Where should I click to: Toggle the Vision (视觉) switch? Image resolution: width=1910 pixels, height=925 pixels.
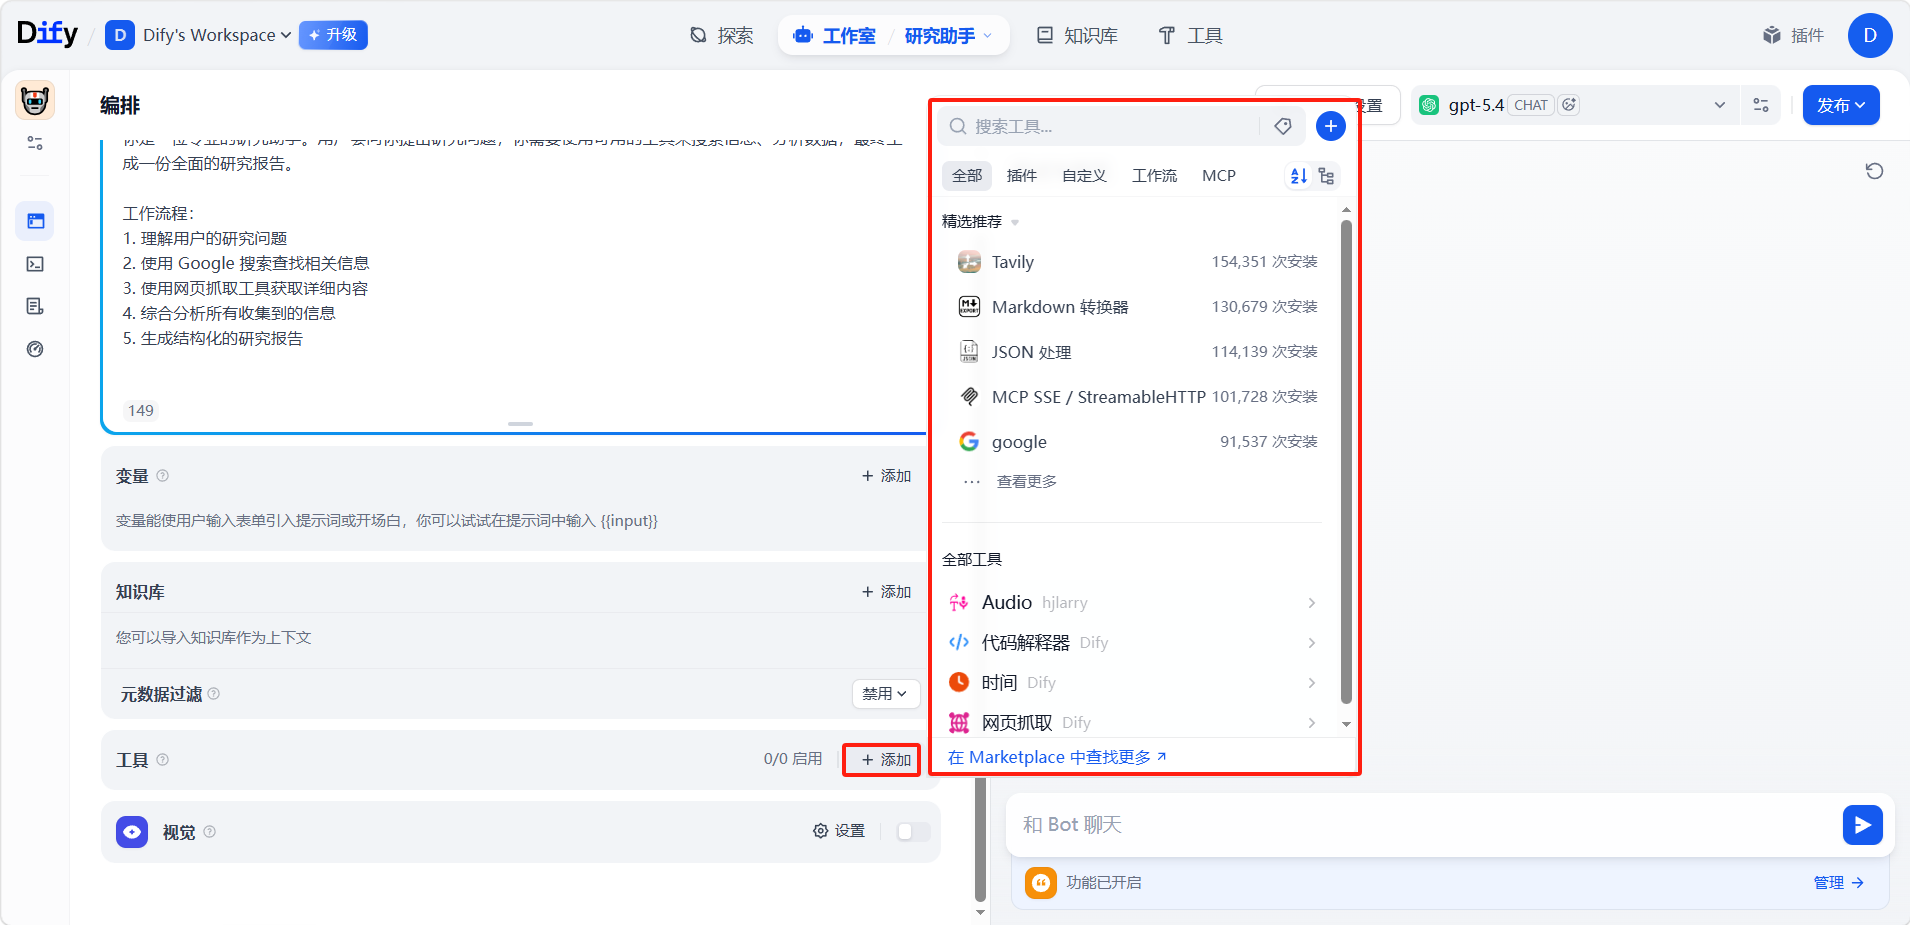pyautogui.click(x=913, y=832)
